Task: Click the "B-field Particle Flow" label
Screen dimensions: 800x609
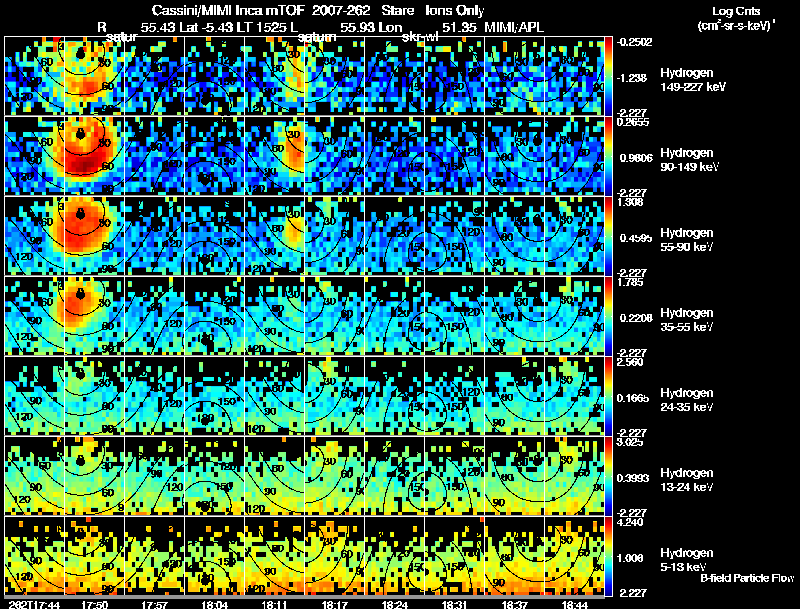Action: 747,578
